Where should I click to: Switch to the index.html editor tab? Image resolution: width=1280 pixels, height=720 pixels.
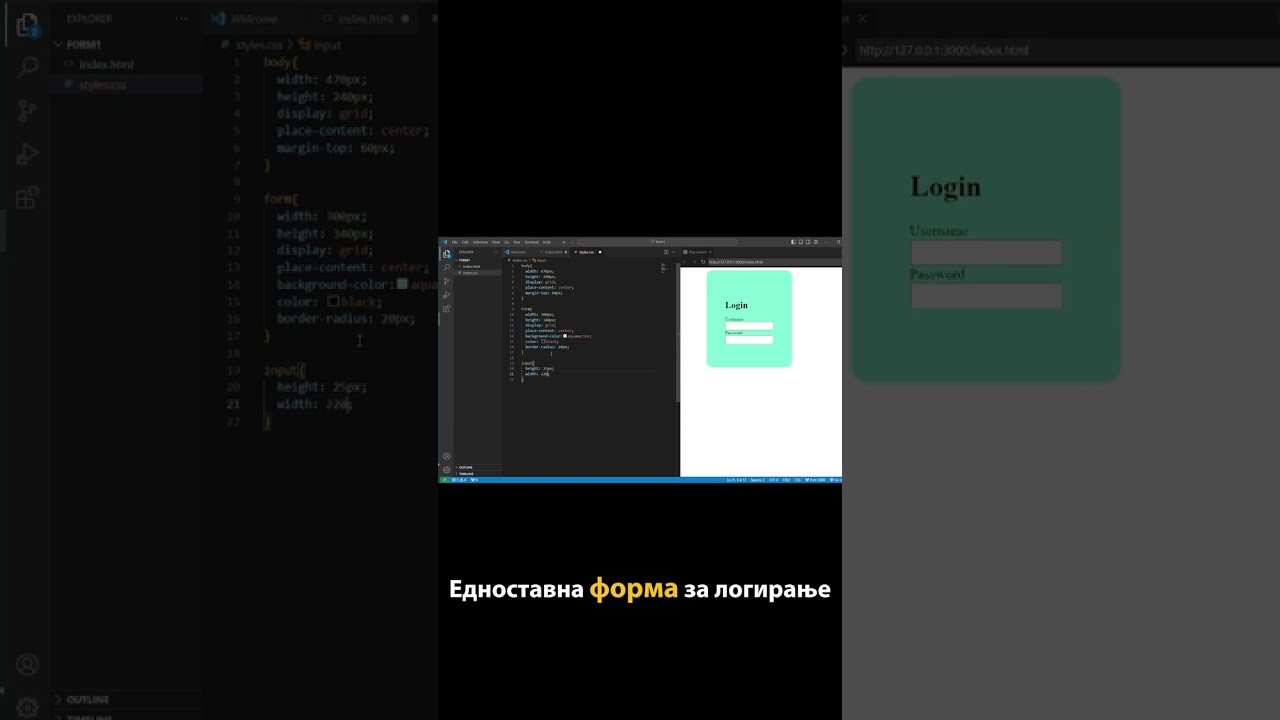(x=553, y=252)
